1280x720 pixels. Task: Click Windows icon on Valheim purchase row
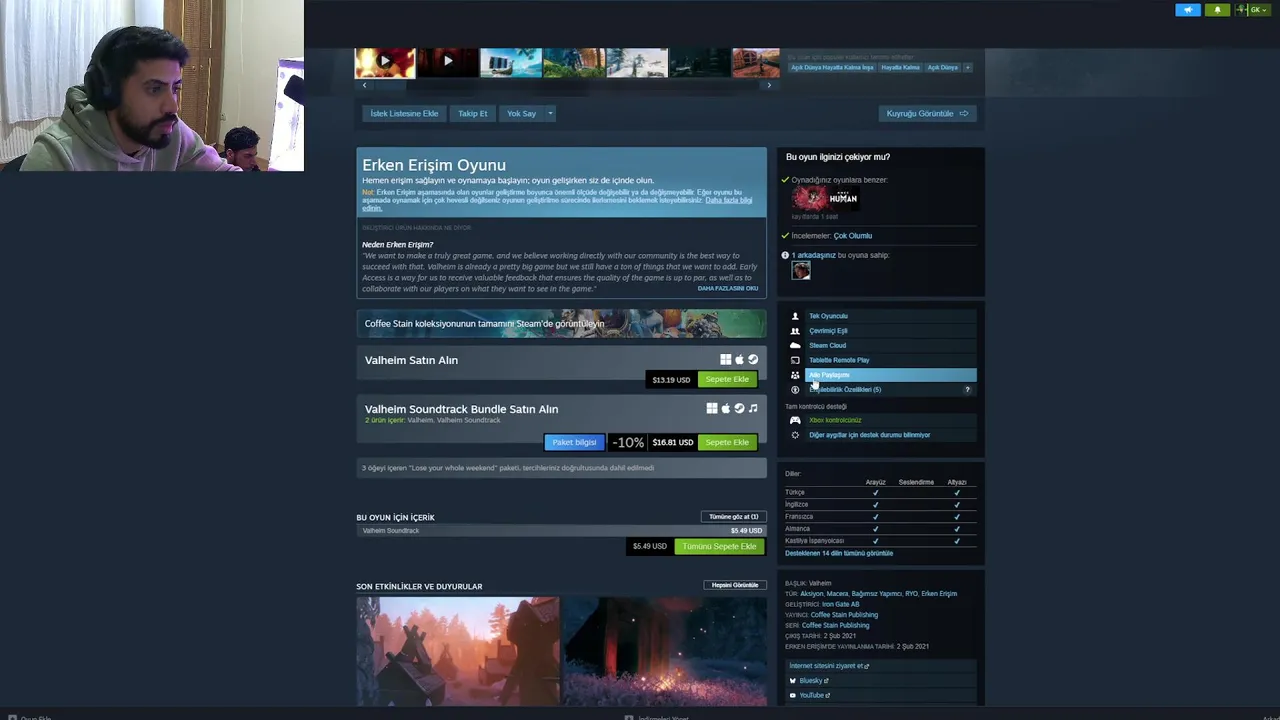tap(726, 360)
